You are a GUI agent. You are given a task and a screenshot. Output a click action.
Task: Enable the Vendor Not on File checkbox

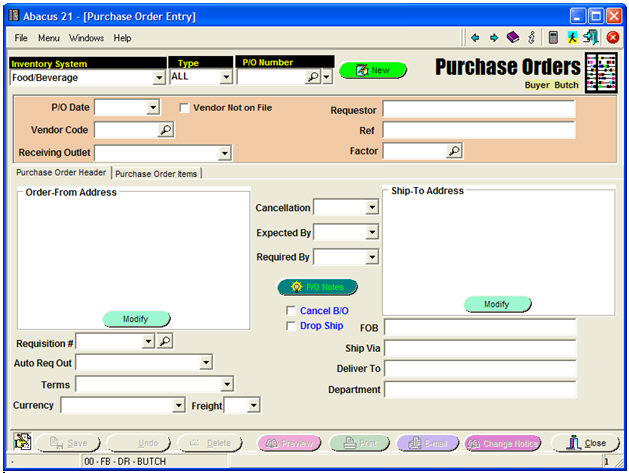click(x=184, y=108)
